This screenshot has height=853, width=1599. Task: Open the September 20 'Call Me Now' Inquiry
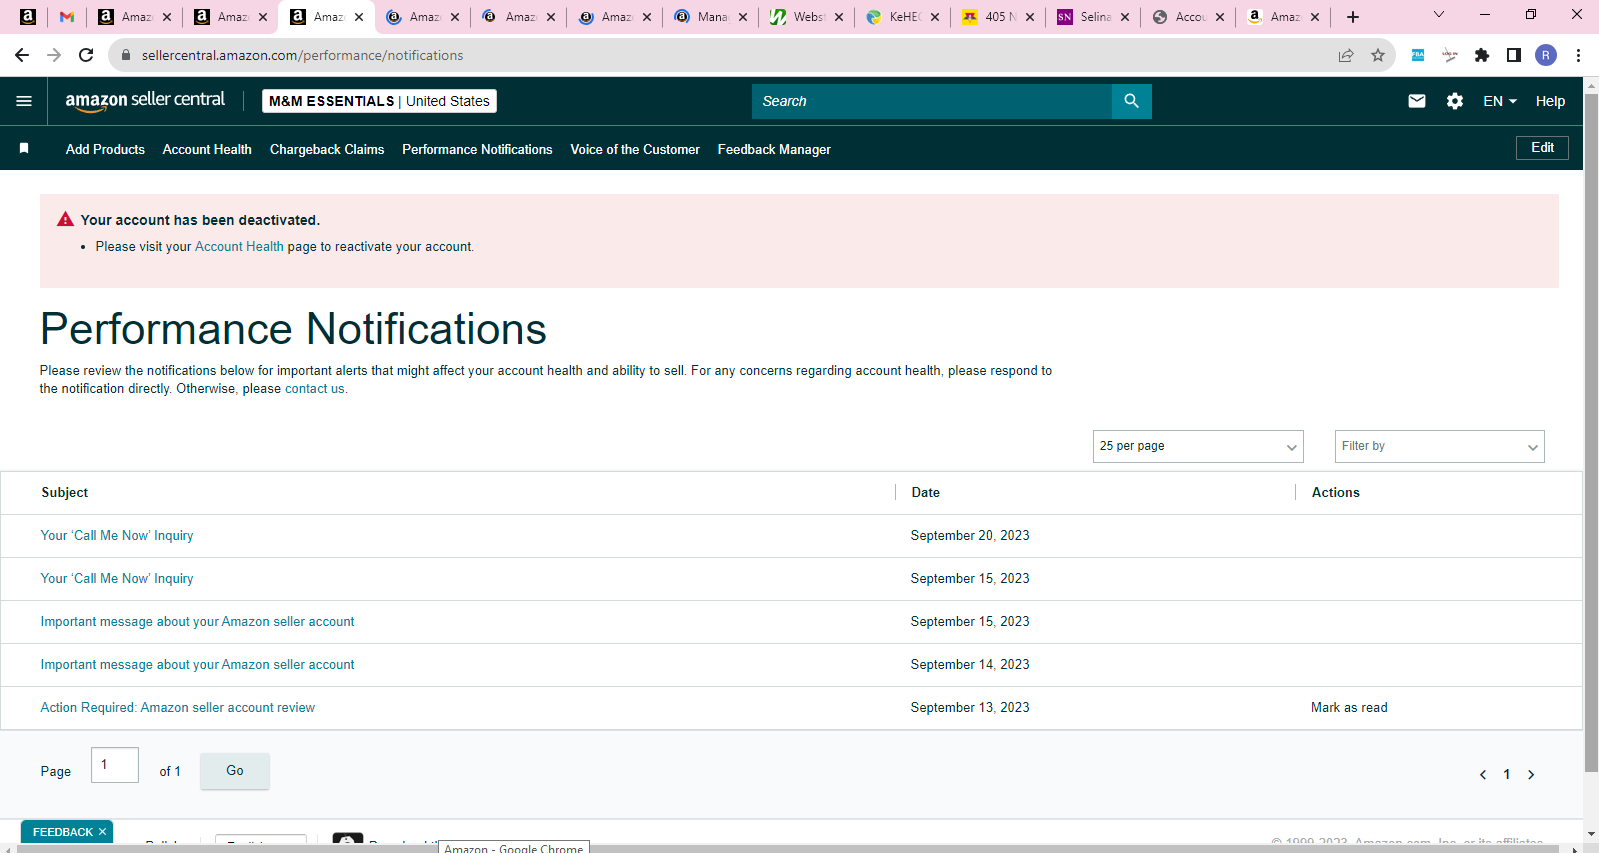(x=117, y=536)
